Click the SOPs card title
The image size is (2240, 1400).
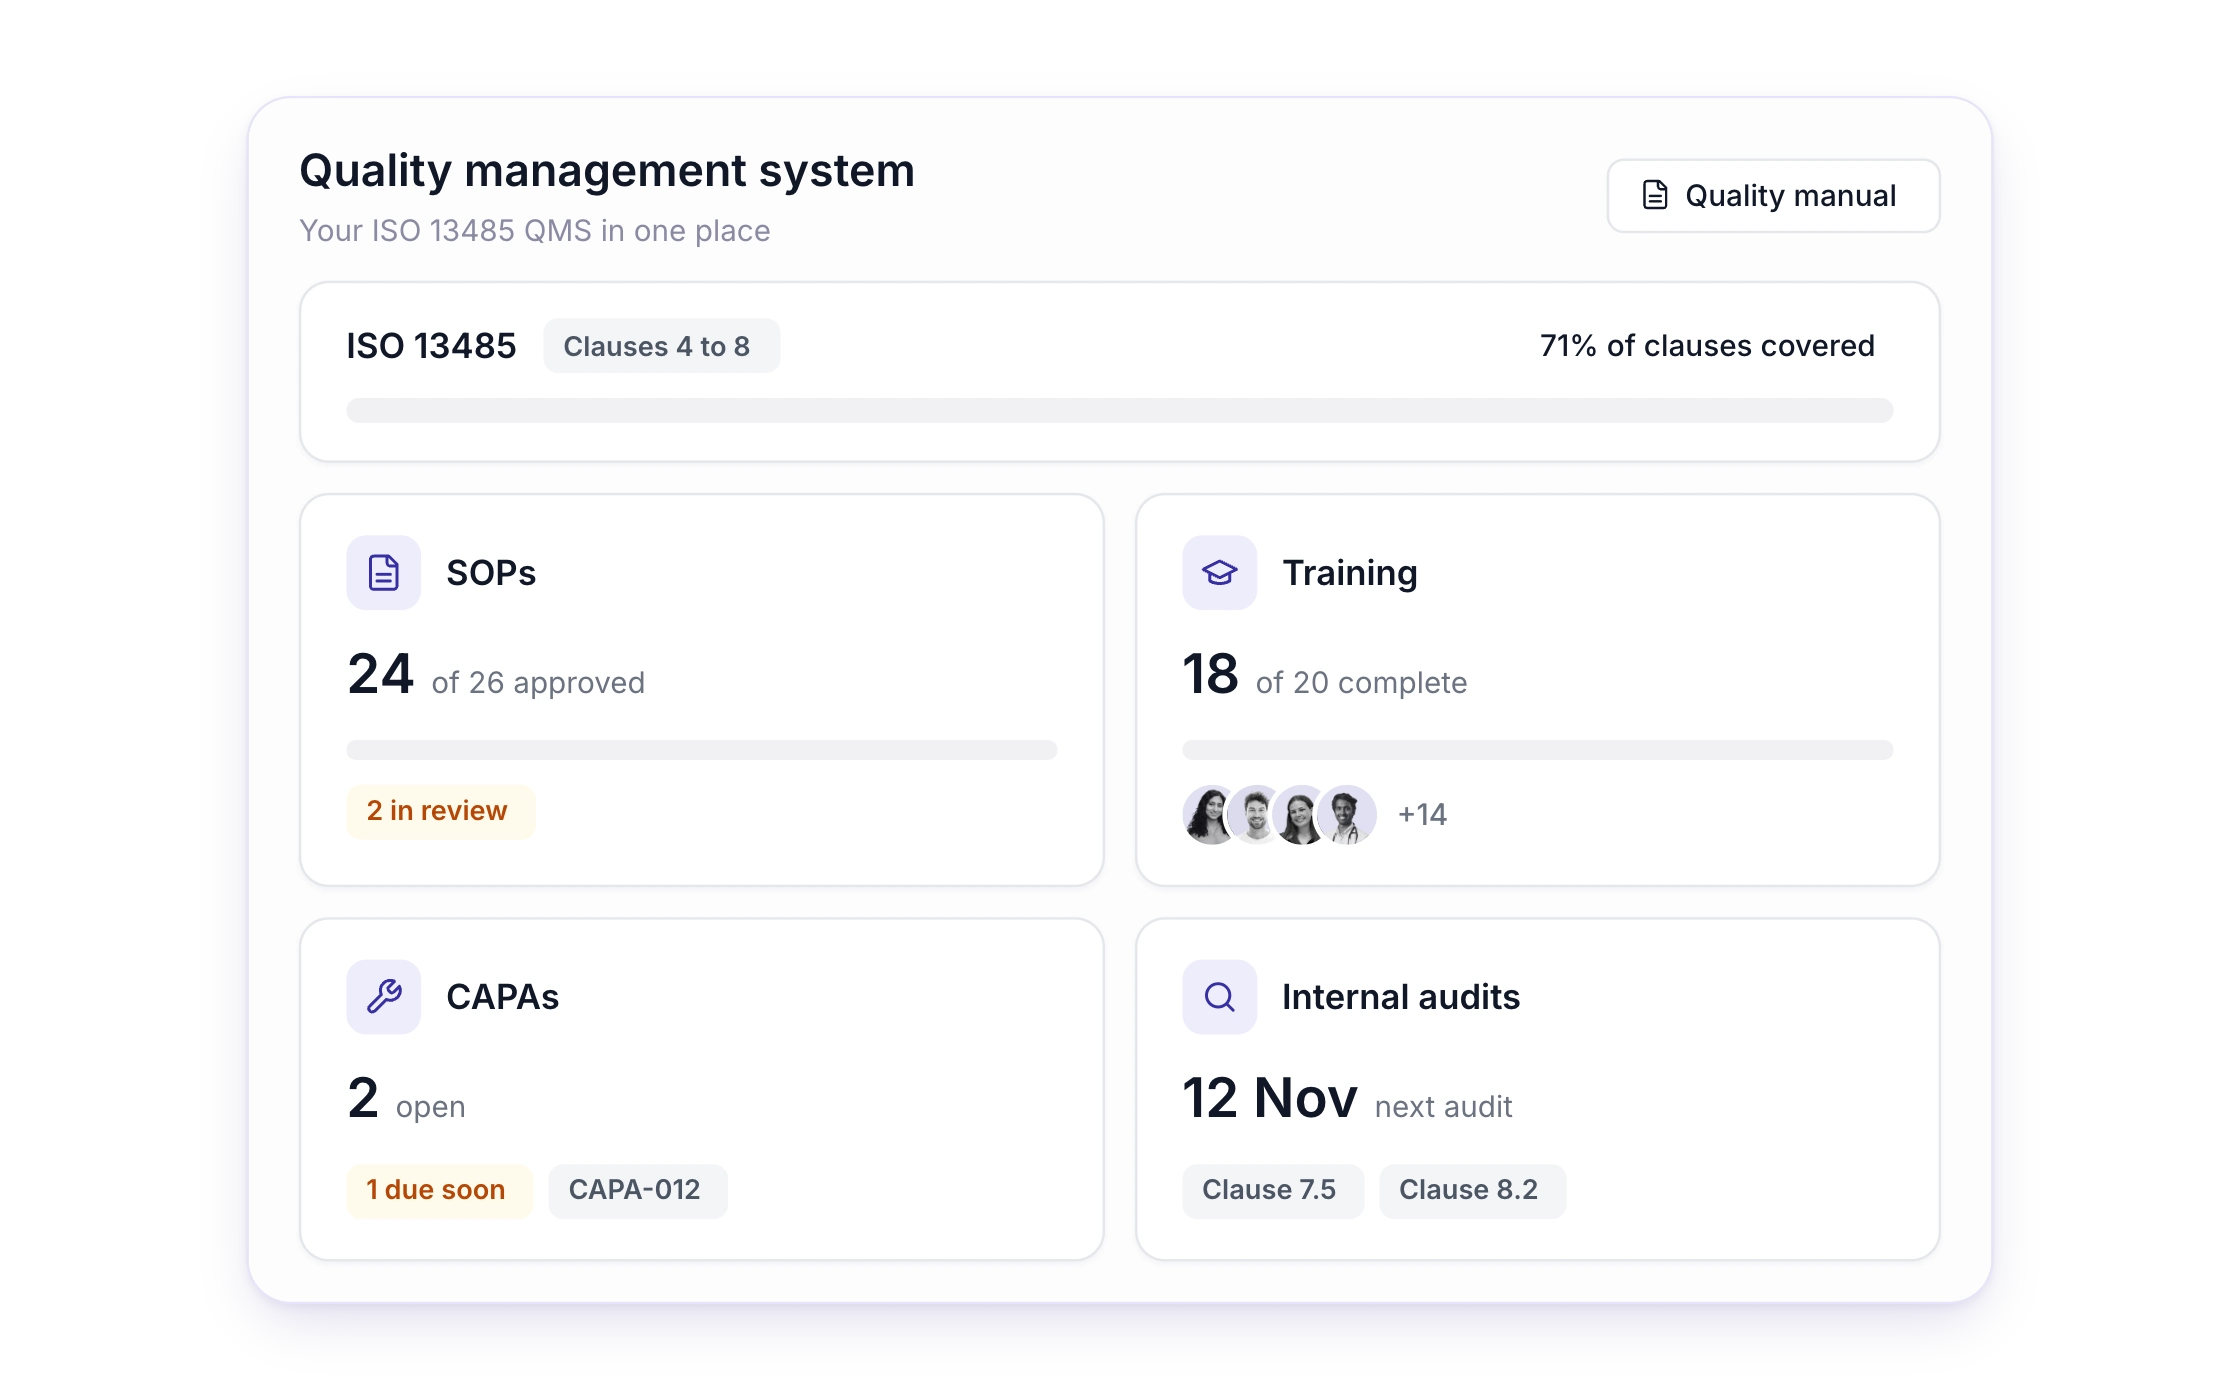point(491,573)
